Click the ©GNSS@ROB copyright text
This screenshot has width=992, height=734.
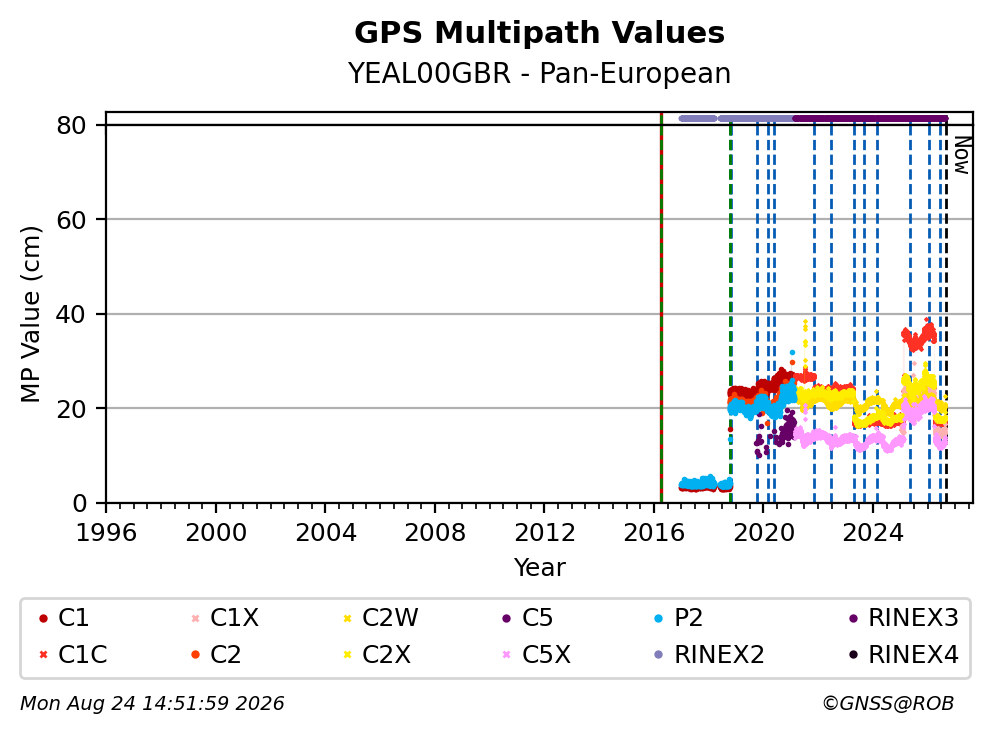coord(888,704)
